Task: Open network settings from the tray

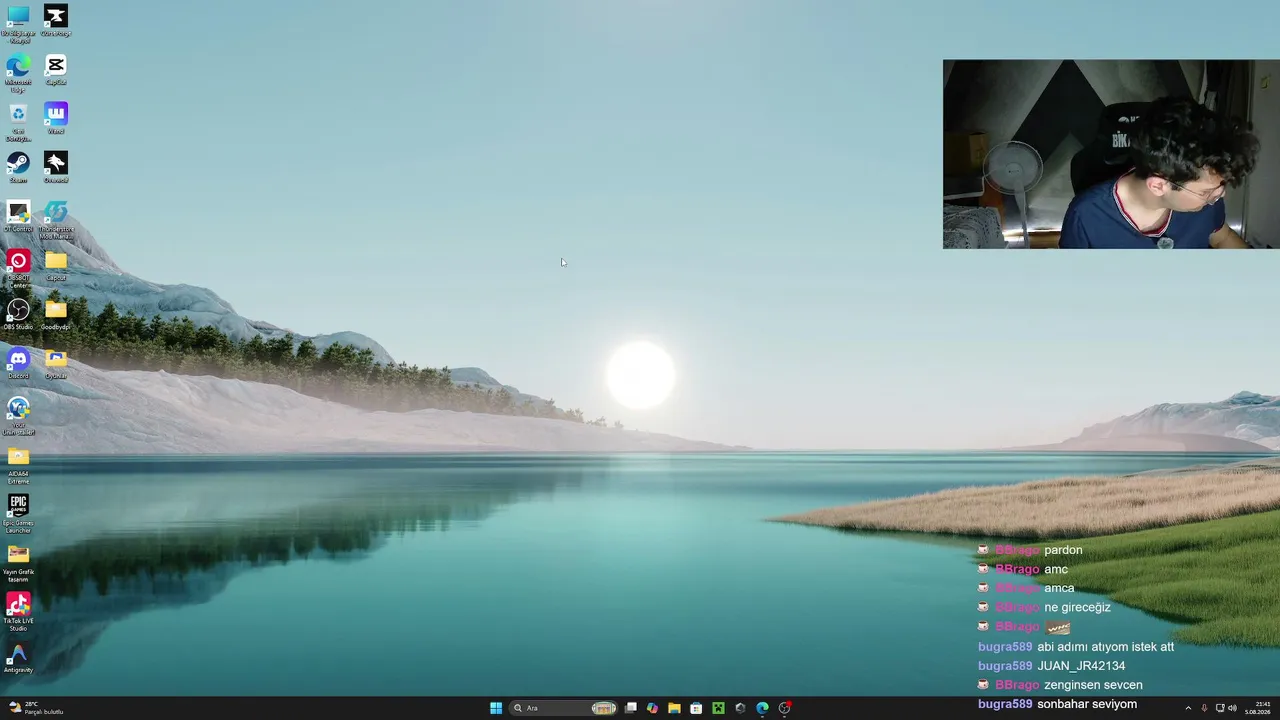Action: 1220,708
